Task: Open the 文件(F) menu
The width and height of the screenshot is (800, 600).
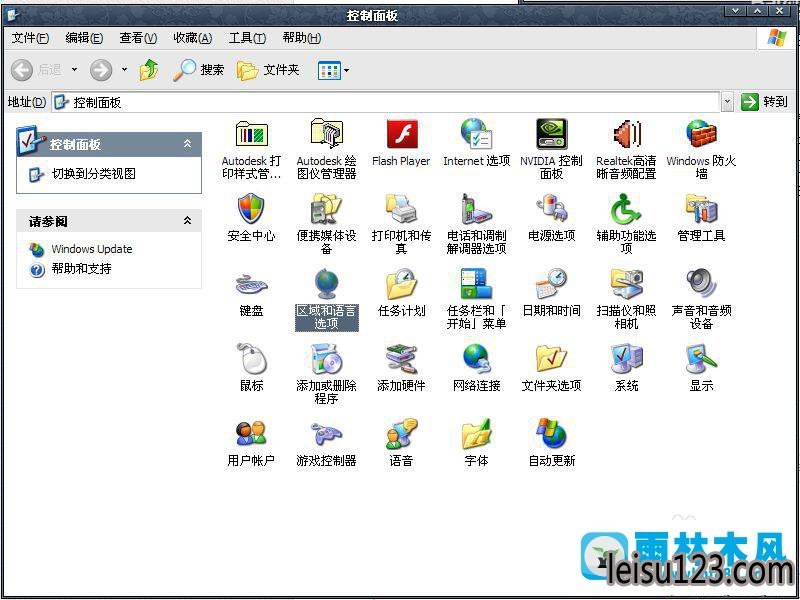Action: point(30,38)
